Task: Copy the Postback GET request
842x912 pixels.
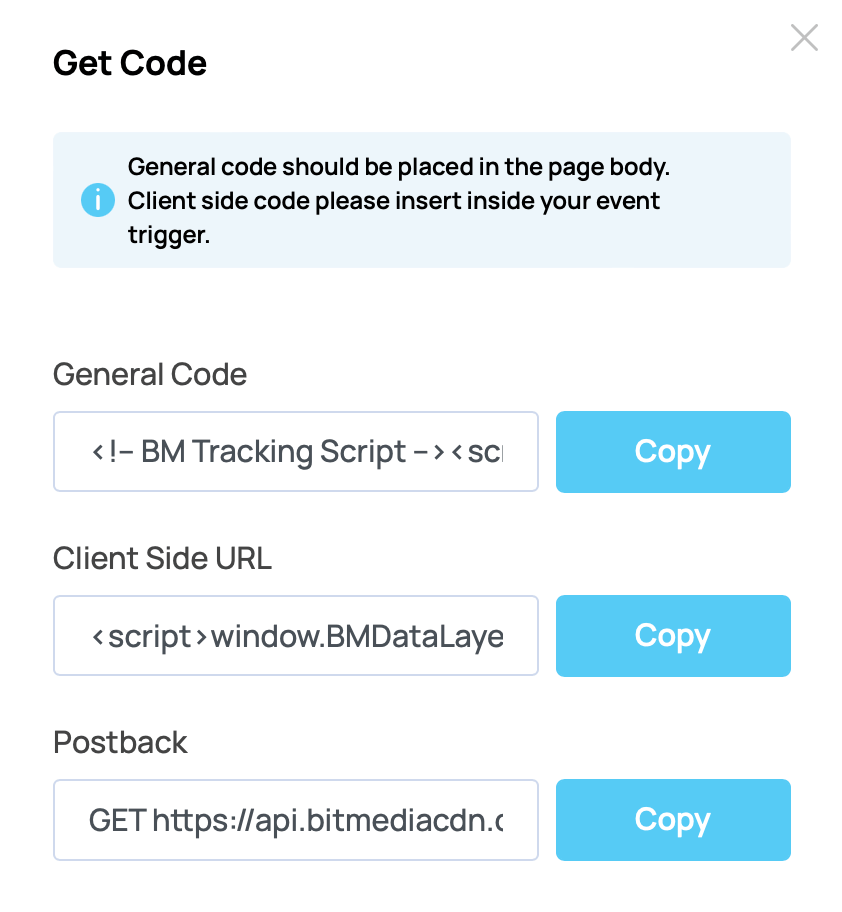Action: click(x=672, y=820)
